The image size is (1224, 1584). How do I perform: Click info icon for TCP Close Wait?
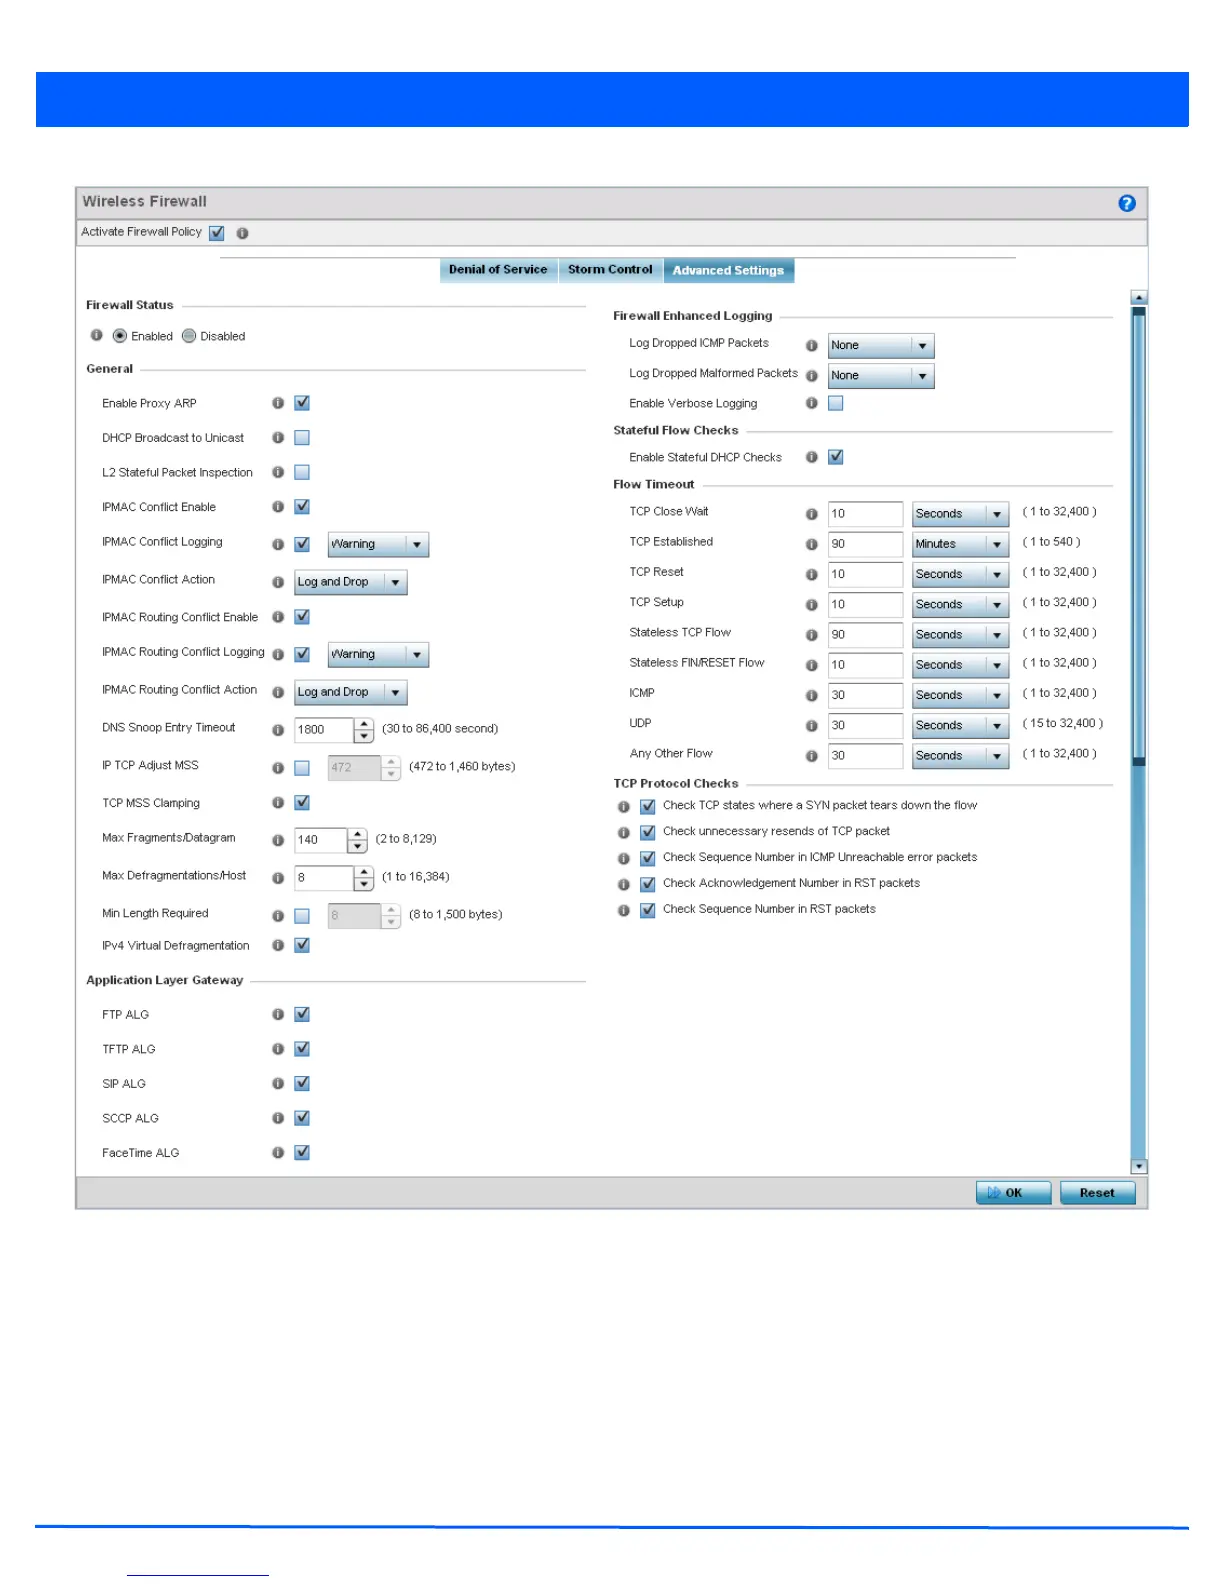[812, 514]
